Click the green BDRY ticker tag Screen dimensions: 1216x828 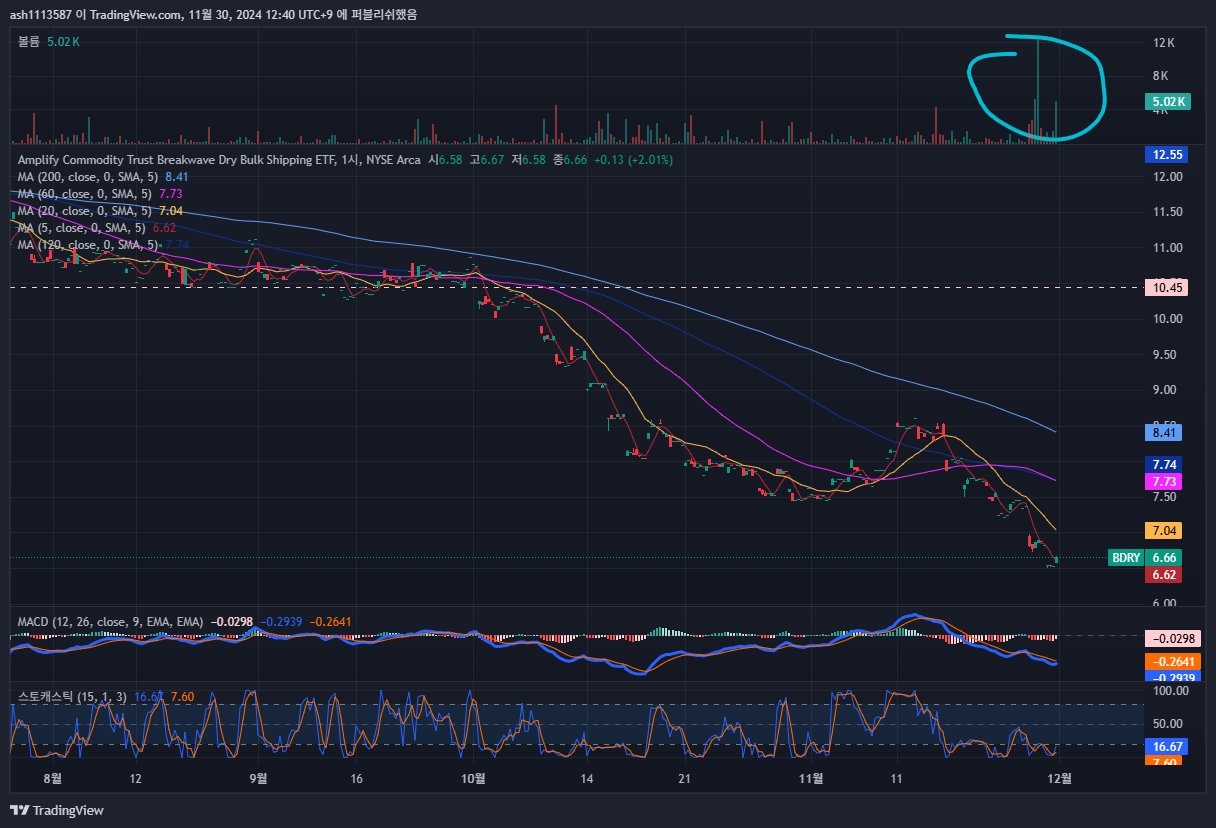pos(1126,558)
